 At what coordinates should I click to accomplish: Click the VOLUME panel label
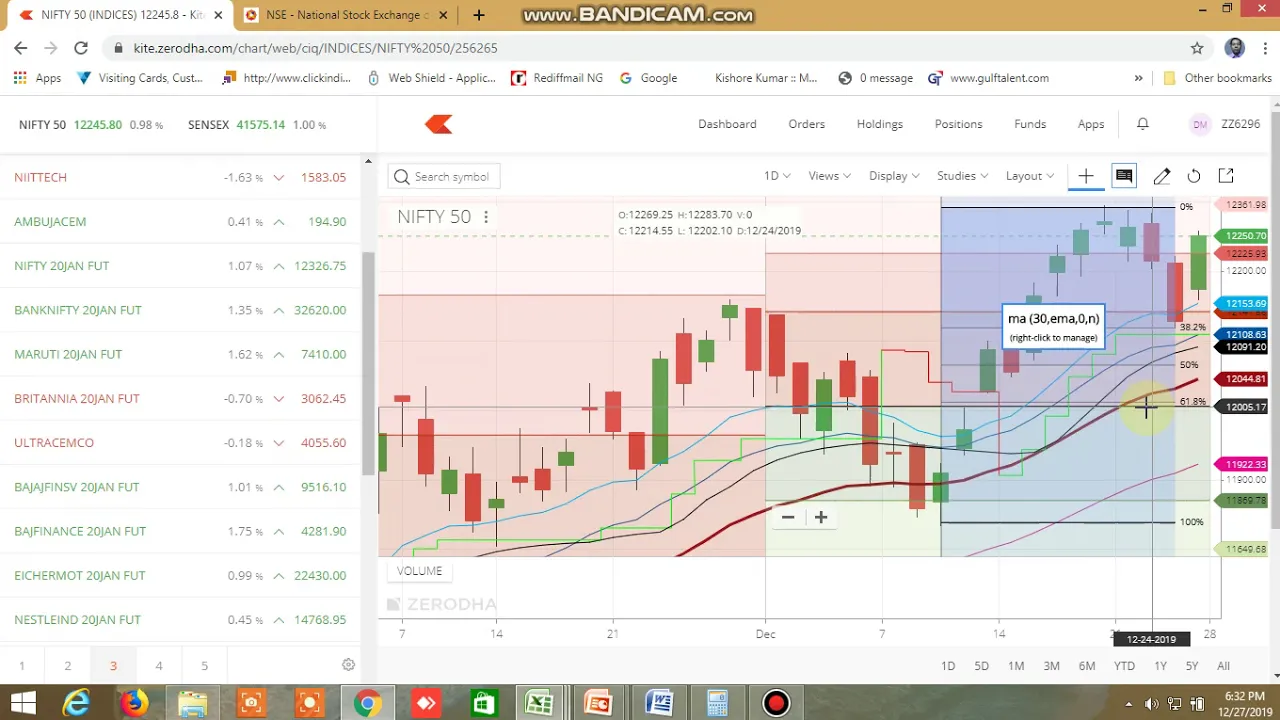click(x=419, y=571)
